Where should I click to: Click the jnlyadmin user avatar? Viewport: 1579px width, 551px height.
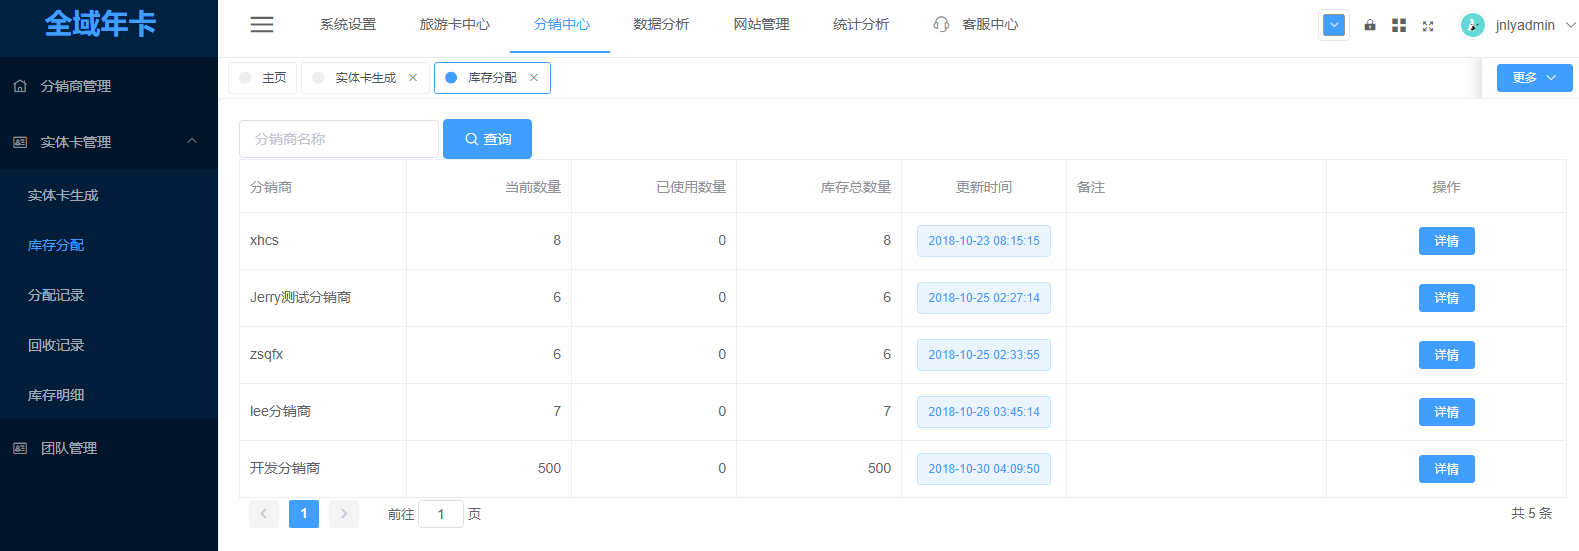click(x=1472, y=25)
